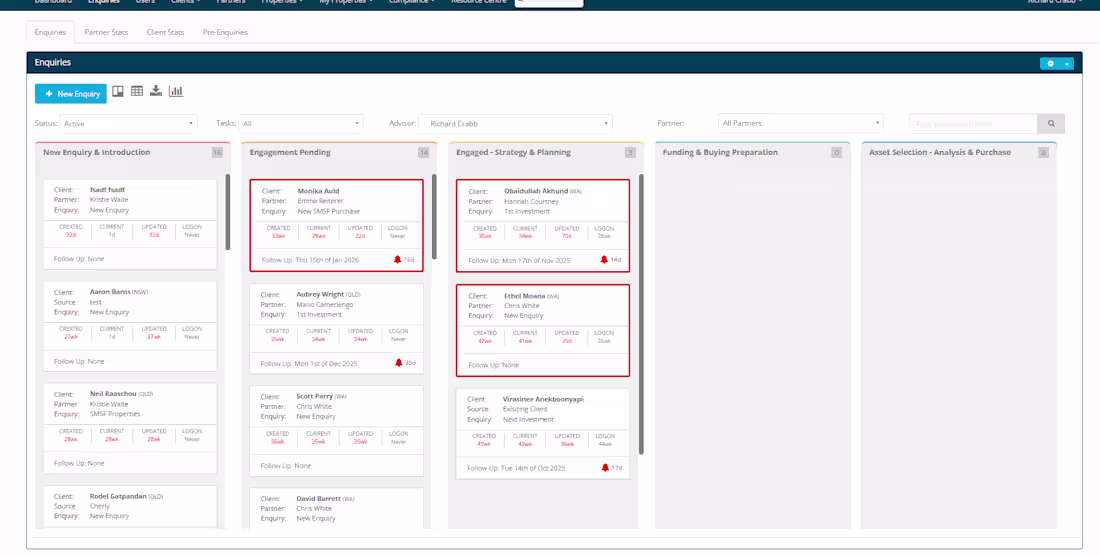Focus the keyword search input field
Viewport: 1100px width, 556px height.
[974, 123]
